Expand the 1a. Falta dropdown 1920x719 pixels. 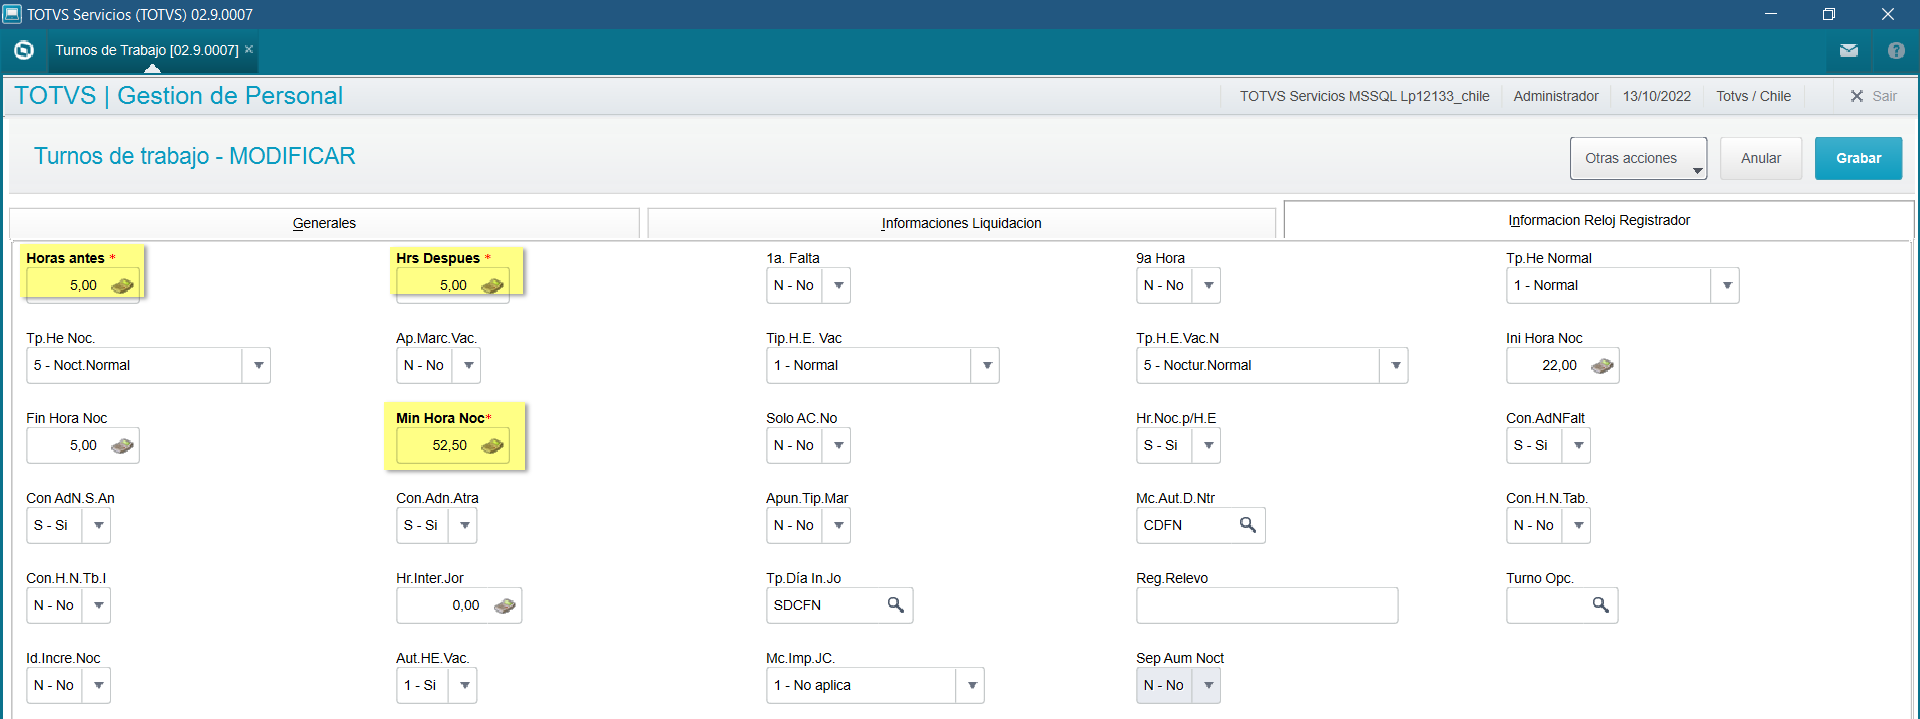pos(838,286)
